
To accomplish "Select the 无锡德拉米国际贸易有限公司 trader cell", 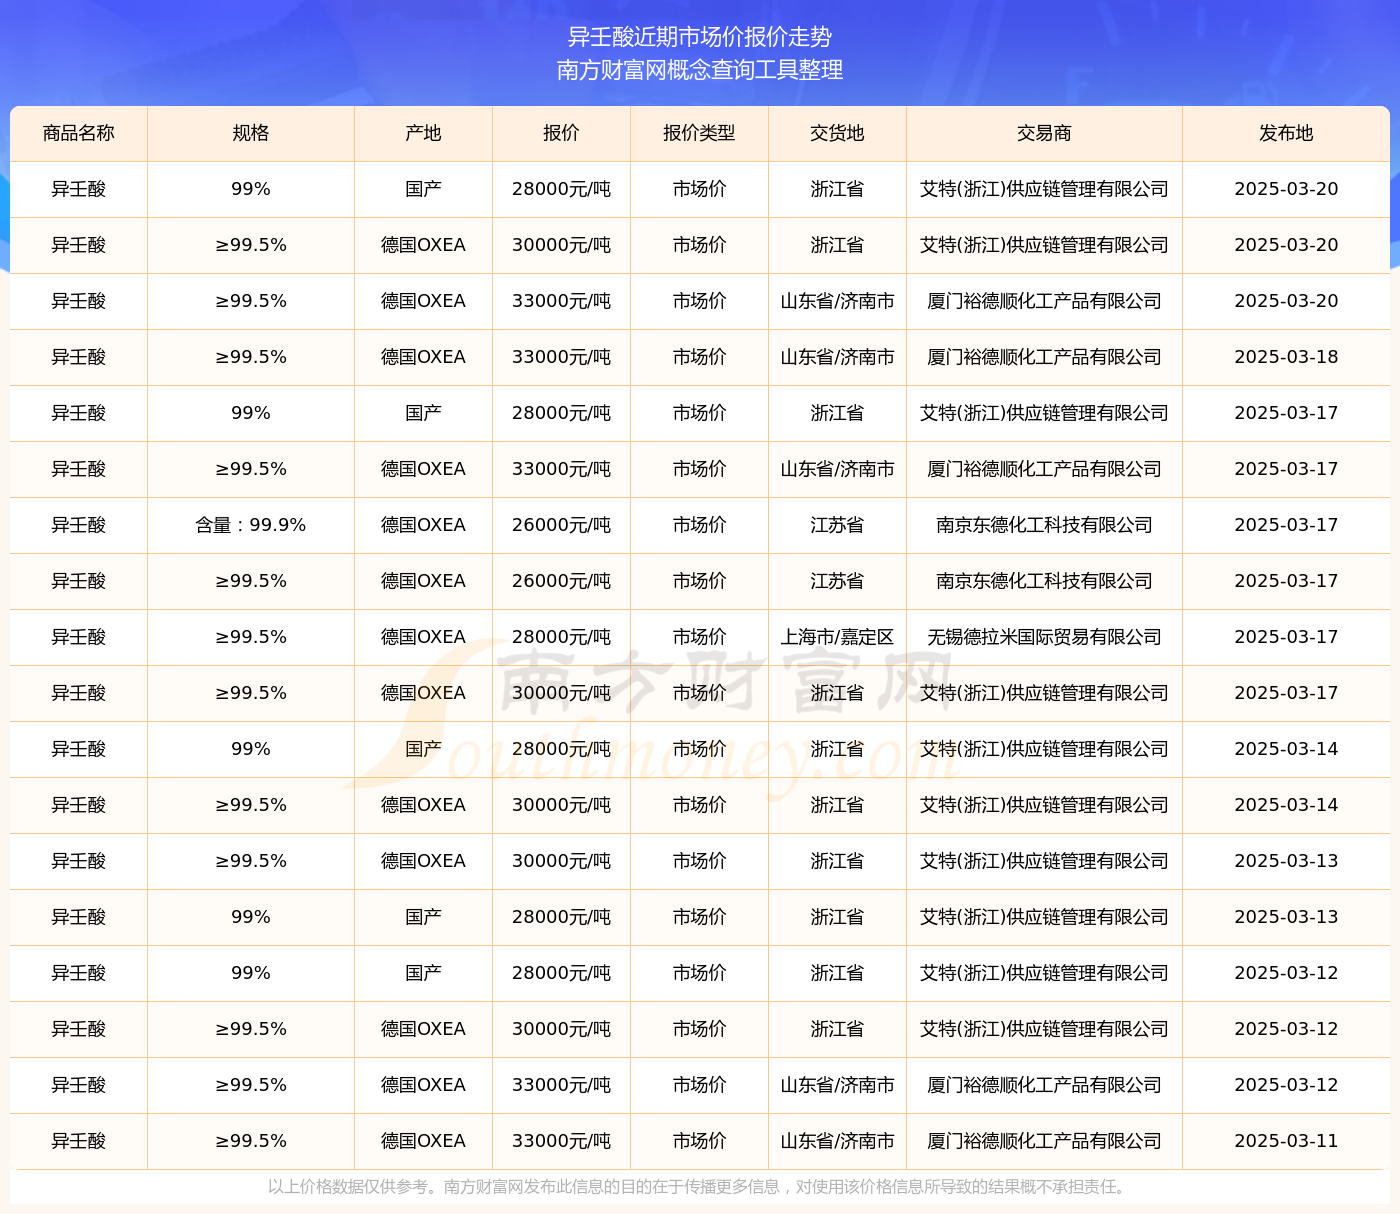I will tap(1044, 637).
